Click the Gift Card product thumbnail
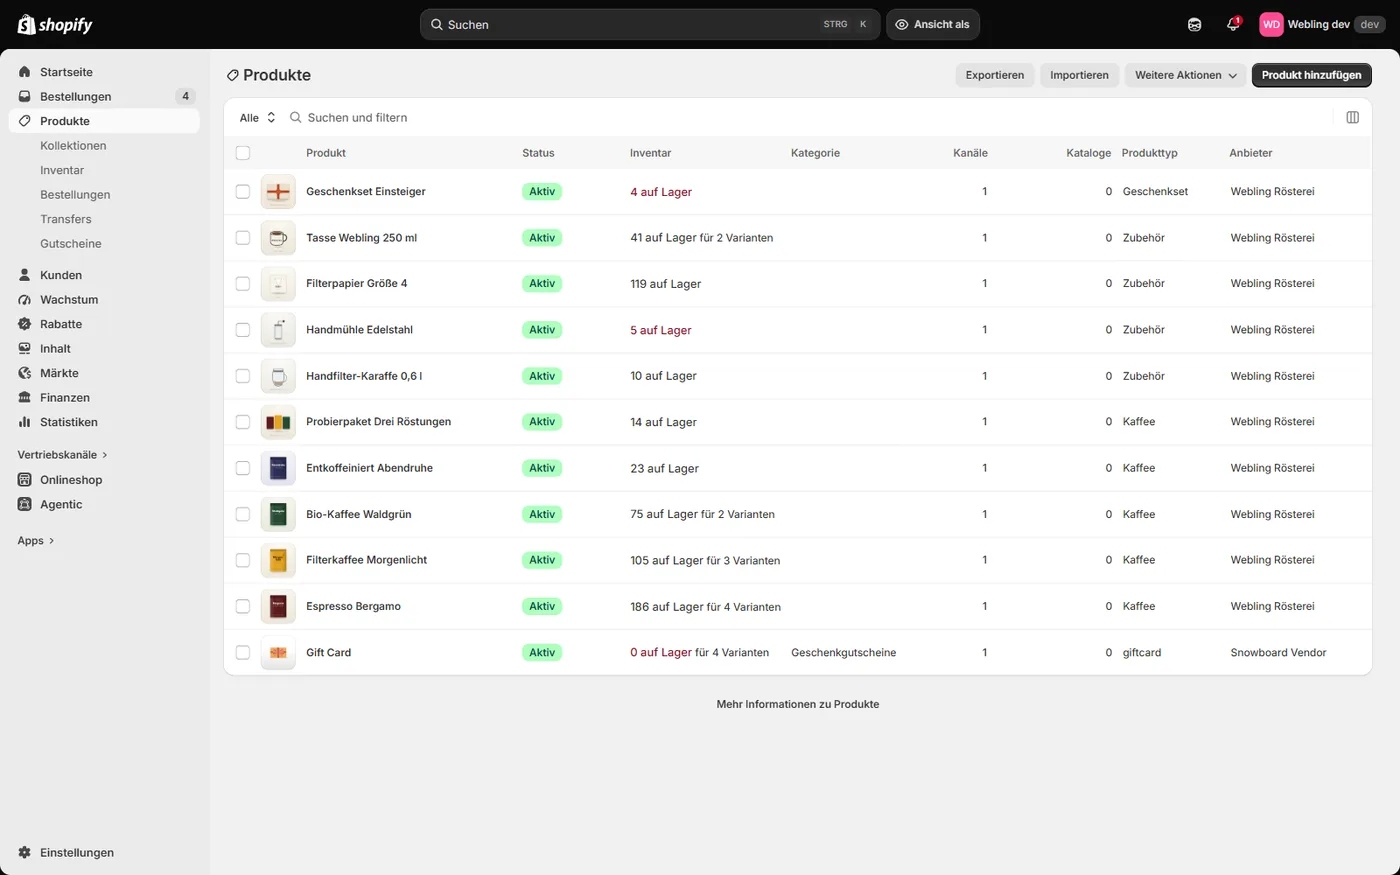Screen dimensions: 1400x875 (x=278, y=652)
